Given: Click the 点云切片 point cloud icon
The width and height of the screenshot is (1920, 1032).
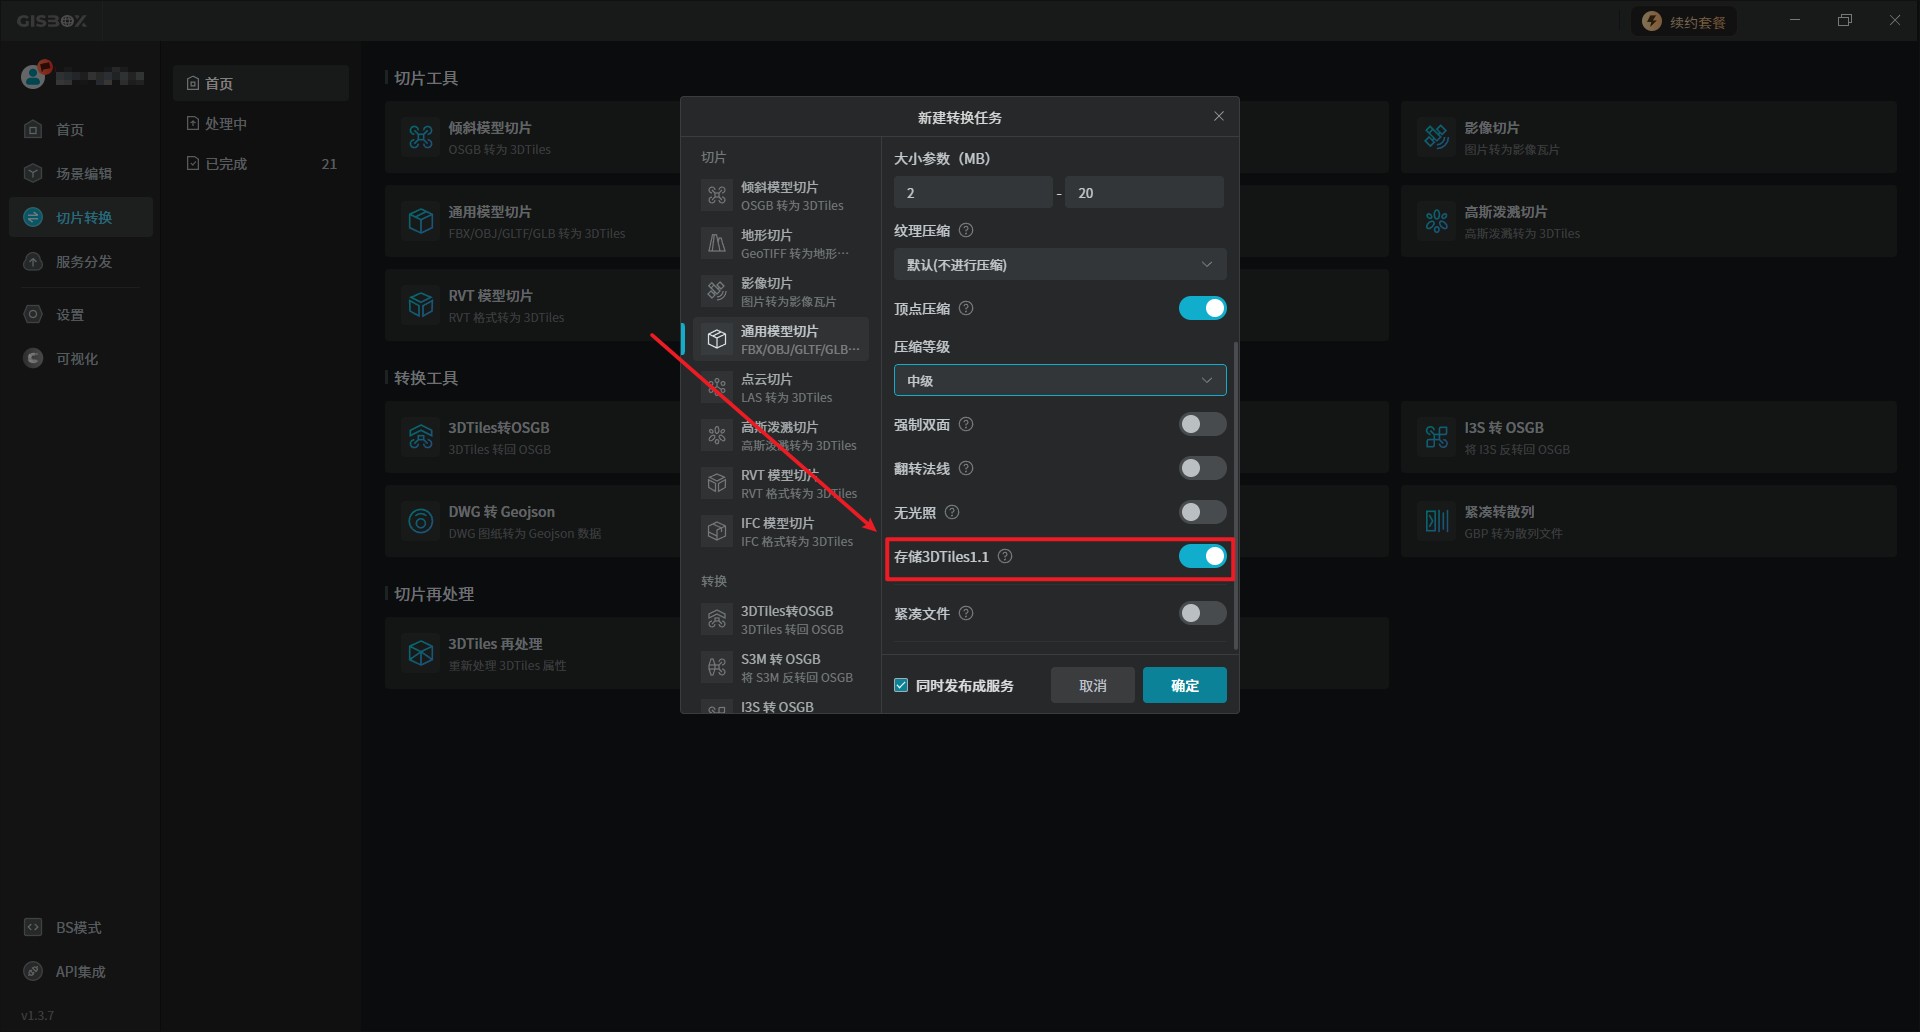Looking at the screenshot, I should tap(717, 387).
